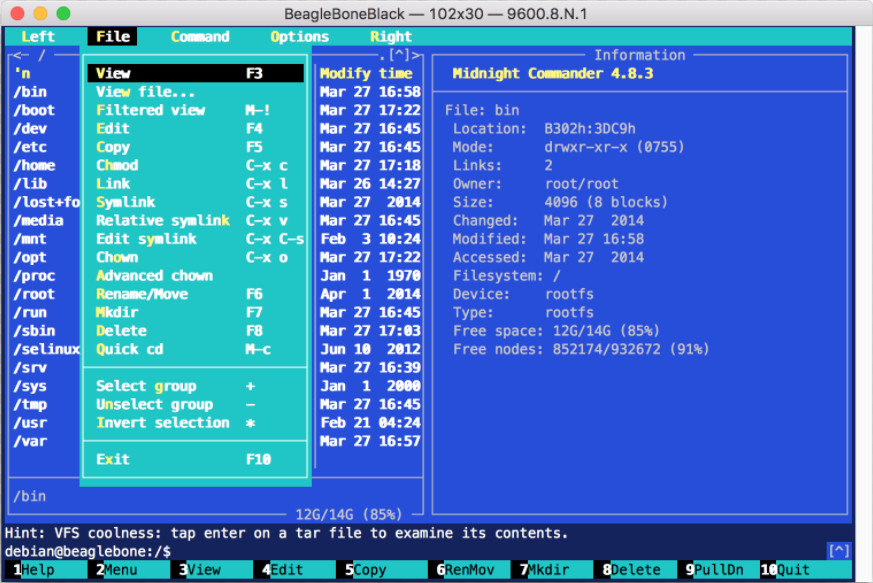Open the Right panel menu
Image resolution: width=873 pixels, height=583 pixels.
tap(391, 37)
